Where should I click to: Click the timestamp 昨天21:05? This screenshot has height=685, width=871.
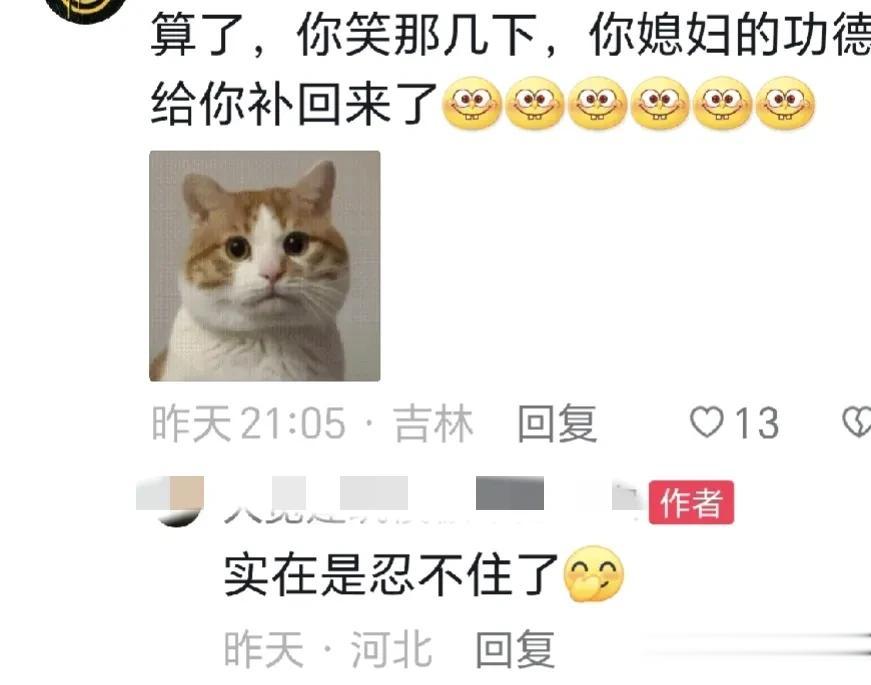pos(248,423)
